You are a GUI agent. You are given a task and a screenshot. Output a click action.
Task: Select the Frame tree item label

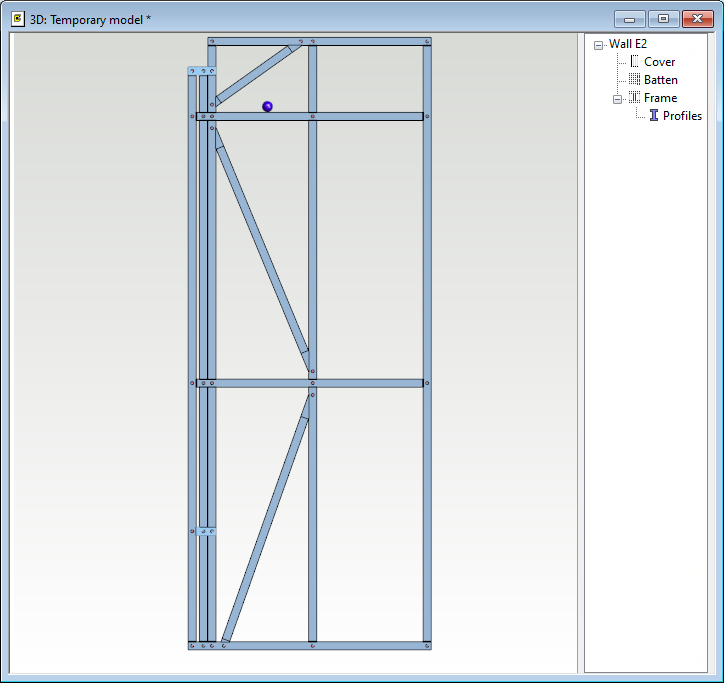point(660,98)
